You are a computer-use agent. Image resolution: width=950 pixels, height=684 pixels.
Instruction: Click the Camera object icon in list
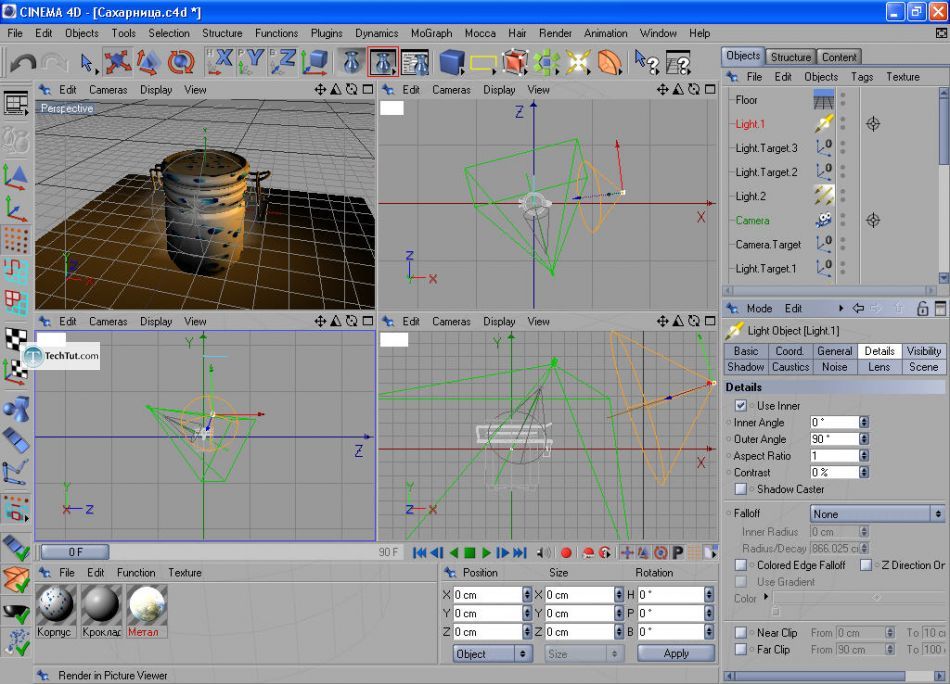tap(823, 220)
